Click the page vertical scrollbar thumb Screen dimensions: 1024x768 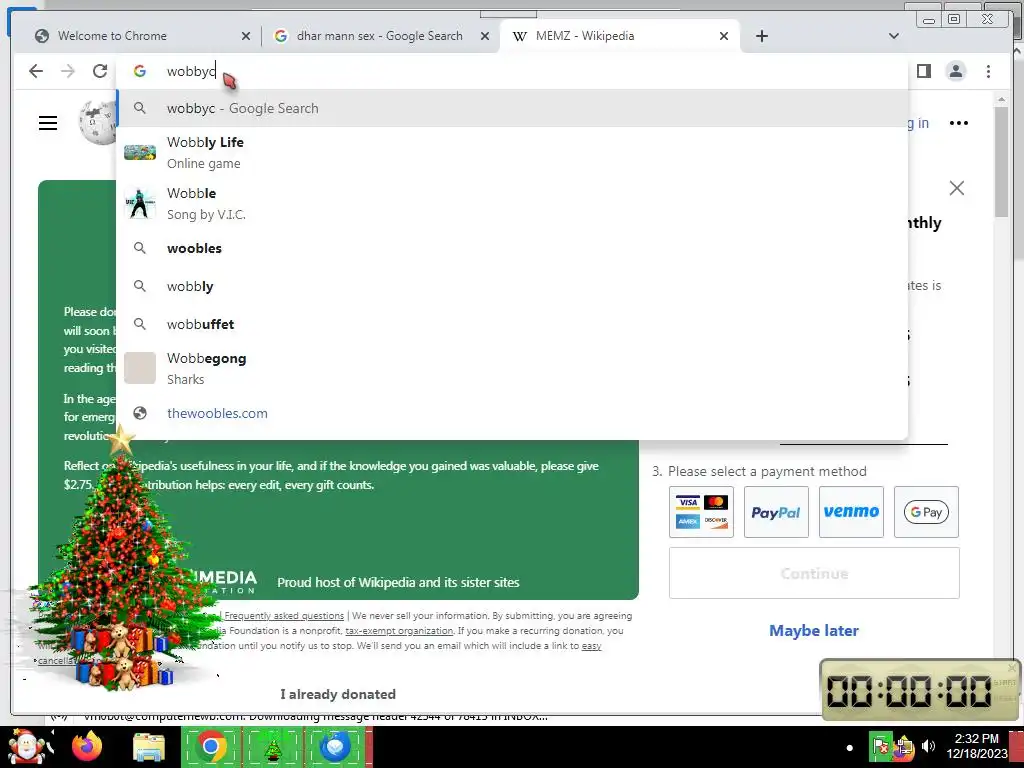[1002, 161]
